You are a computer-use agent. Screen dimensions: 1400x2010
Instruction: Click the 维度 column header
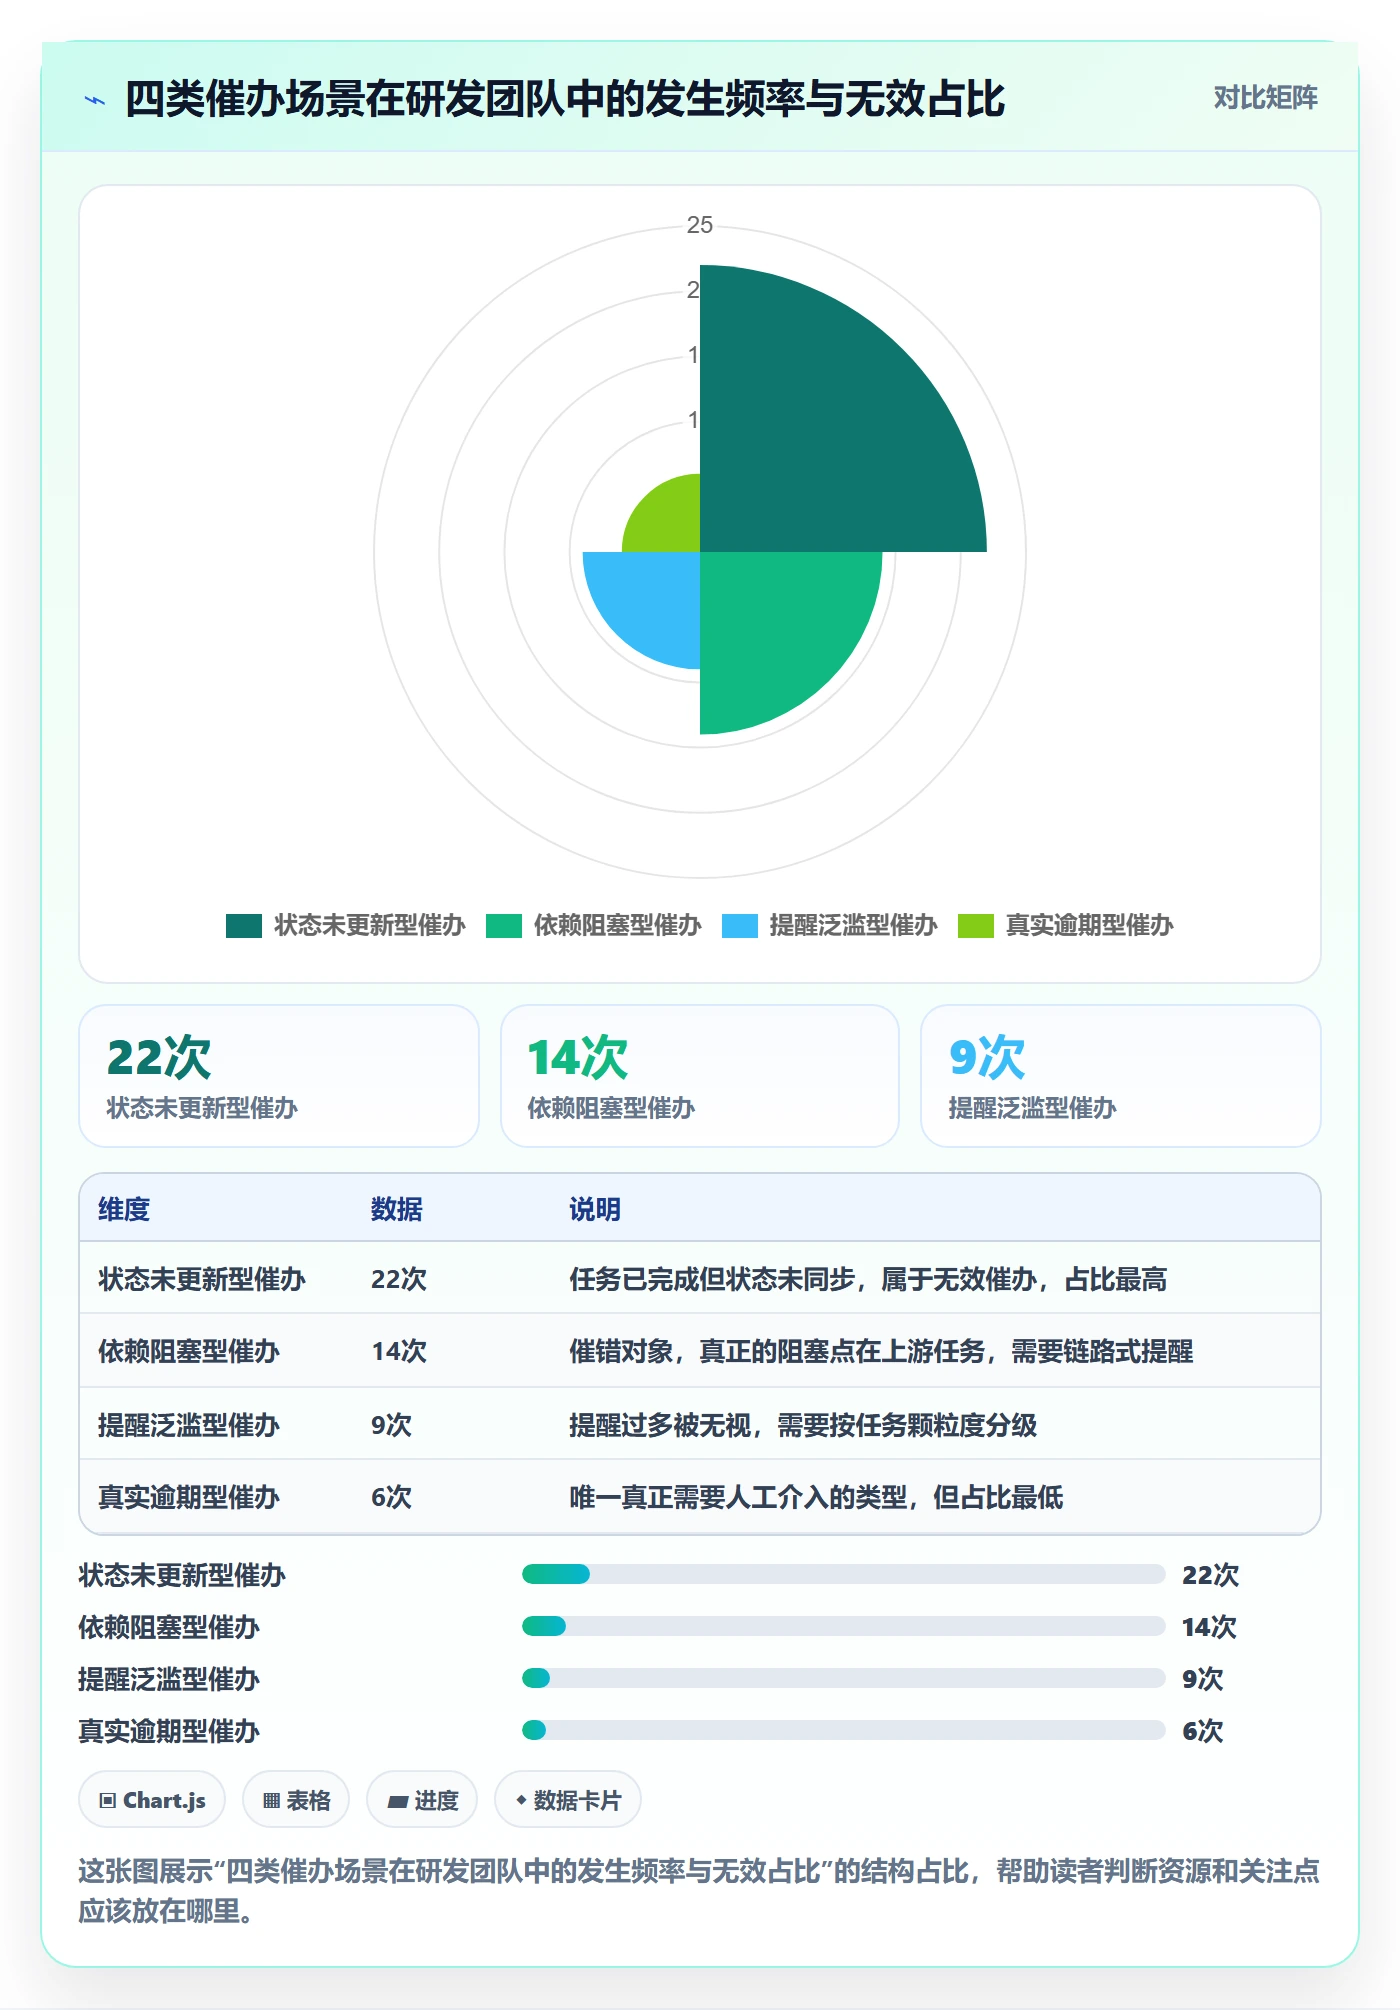(124, 1209)
